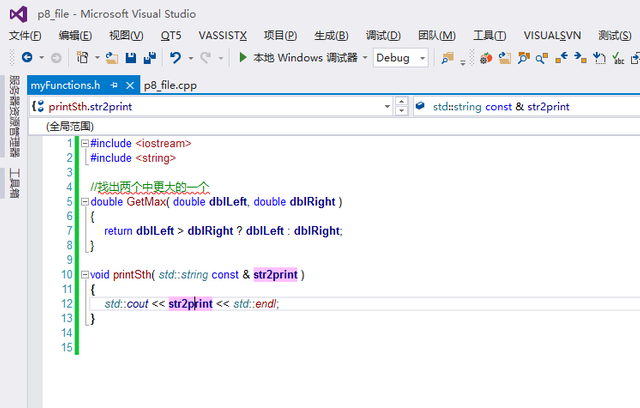Image resolution: width=640 pixels, height=408 pixels.
Task: Click the VA spell check abc icon
Action: click(x=618, y=58)
